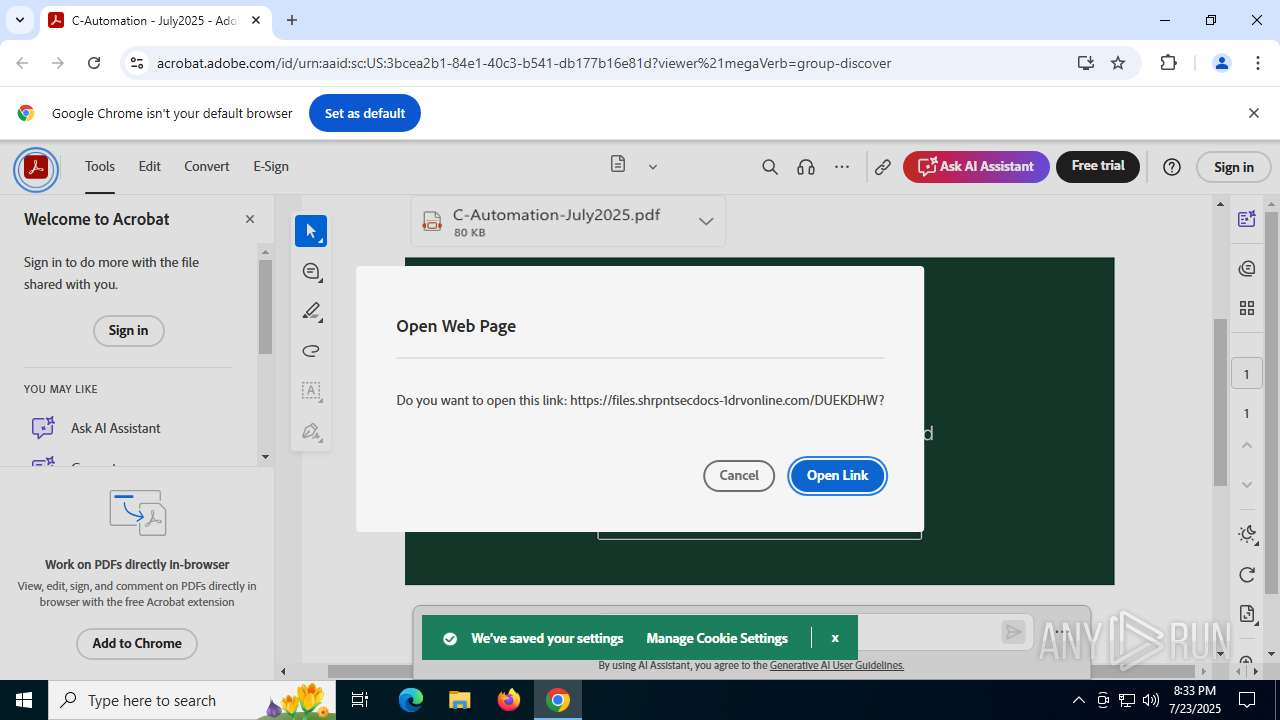This screenshot has width=1280, height=720.
Task: Click Ask AI Assistant icon in You May Like
Action: [43, 428]
